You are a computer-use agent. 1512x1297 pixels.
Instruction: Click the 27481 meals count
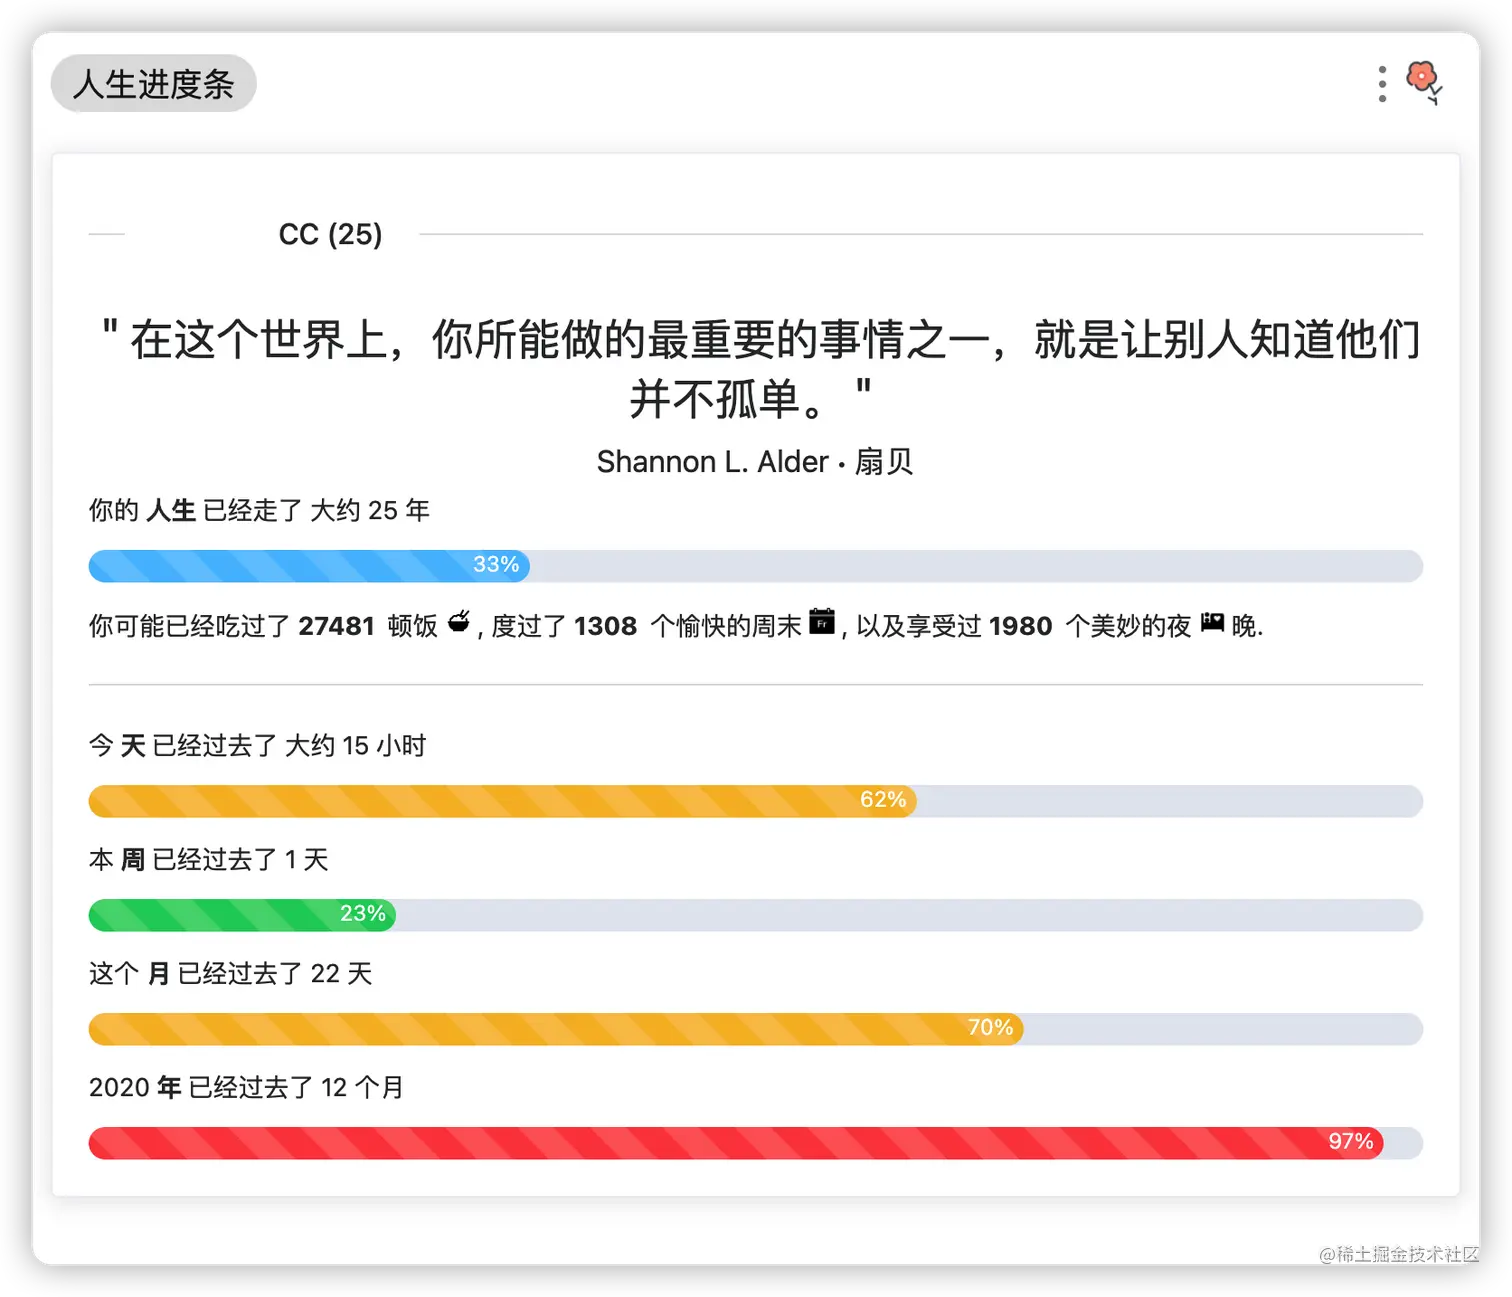(336, 627)
